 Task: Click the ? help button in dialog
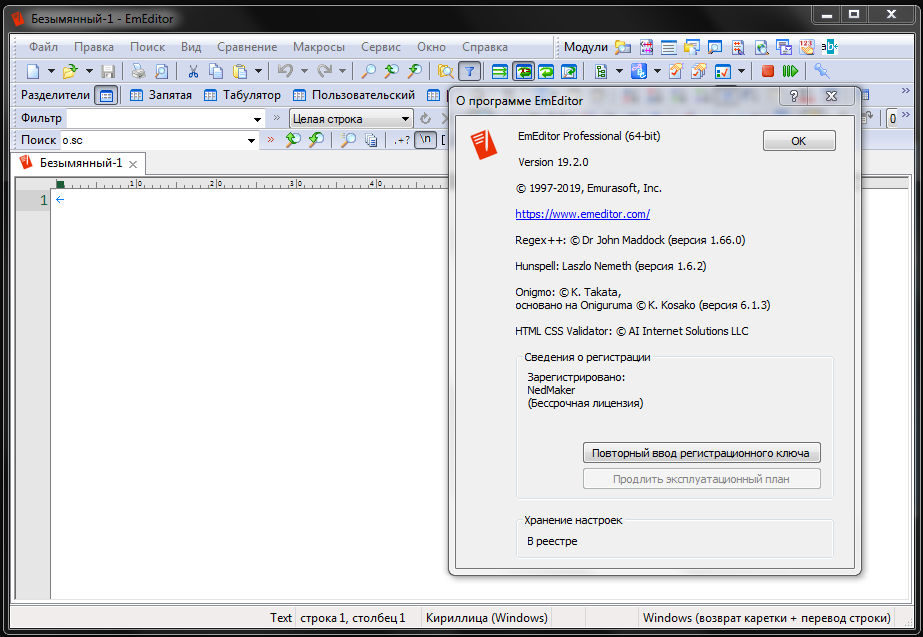(794, 96)
